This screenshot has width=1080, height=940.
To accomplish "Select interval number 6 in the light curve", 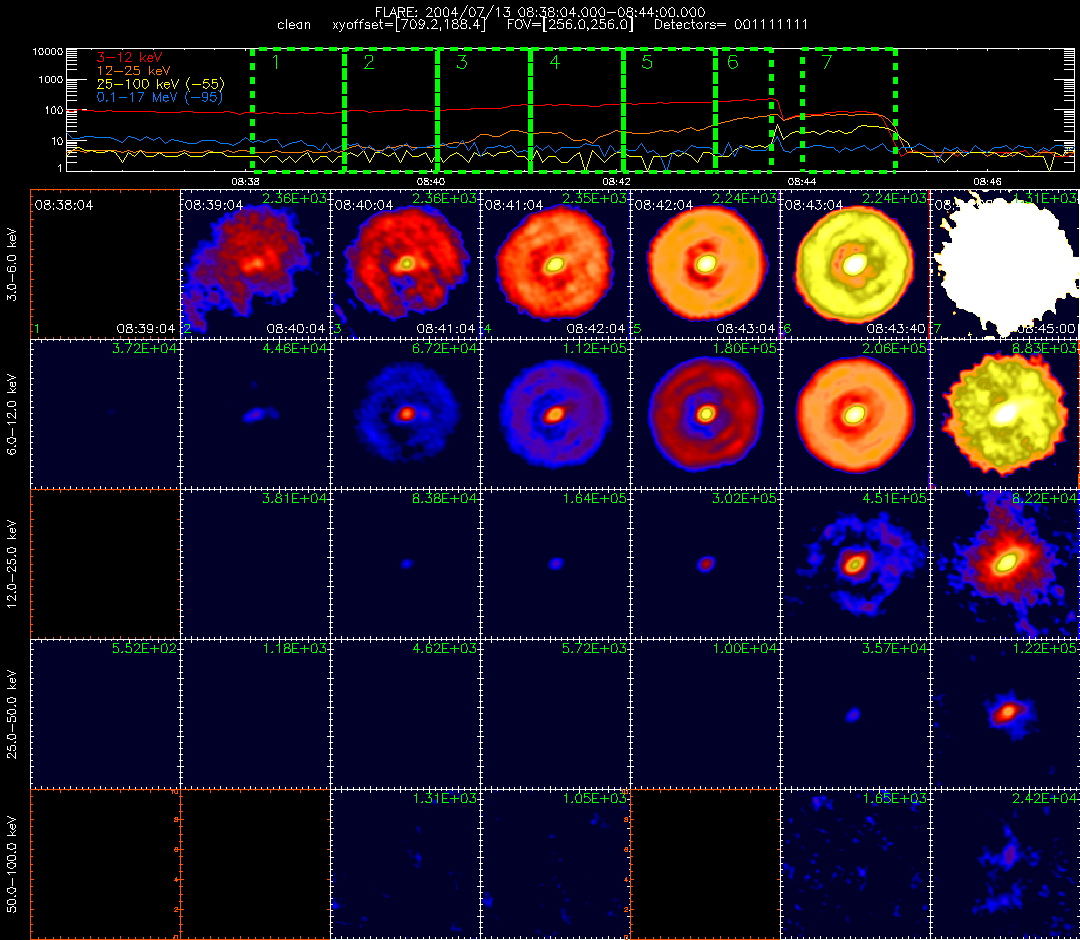I will (x=744, y=110).
